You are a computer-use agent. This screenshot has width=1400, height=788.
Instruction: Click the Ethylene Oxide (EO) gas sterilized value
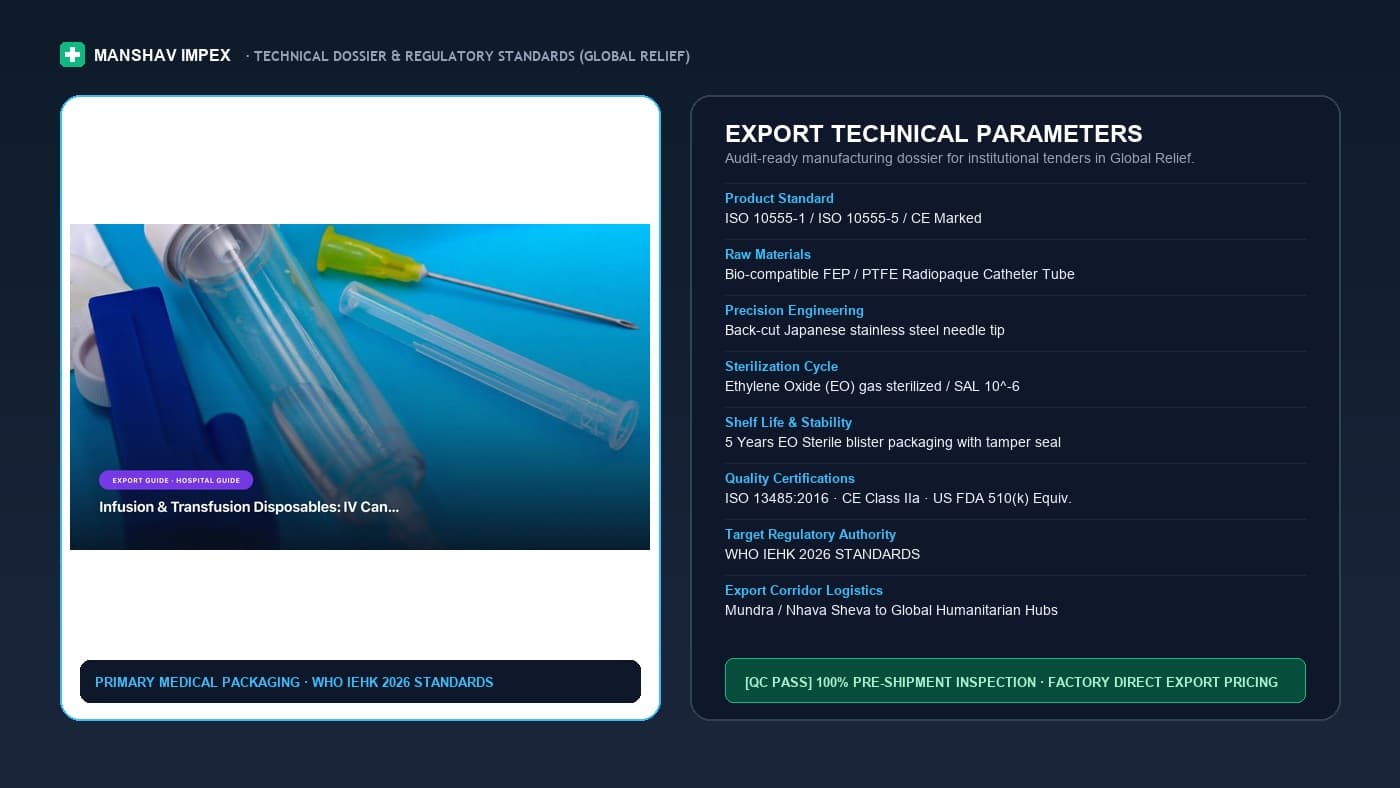872,386
